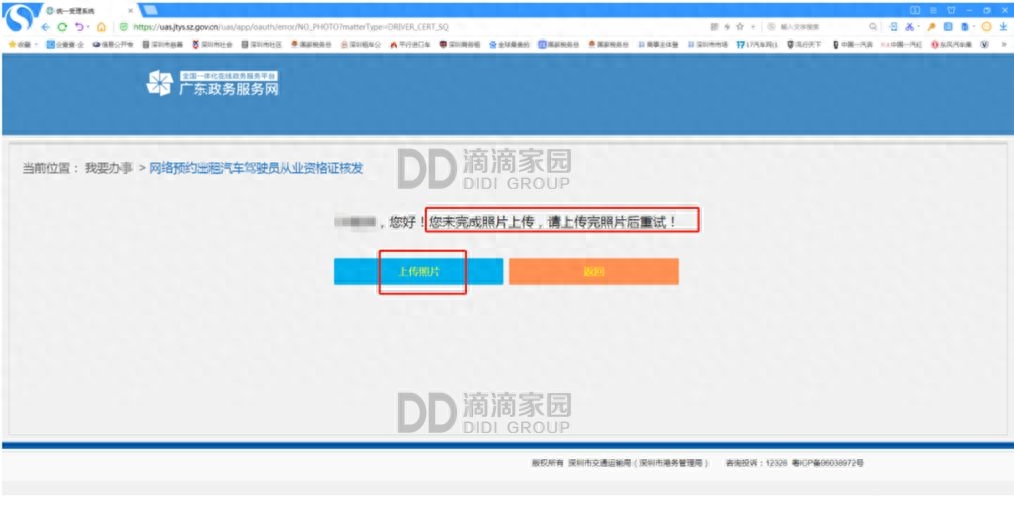
Task: Click the 您未完成照片上传 message text
Action: pyautogui.click(x=553, y=222)
